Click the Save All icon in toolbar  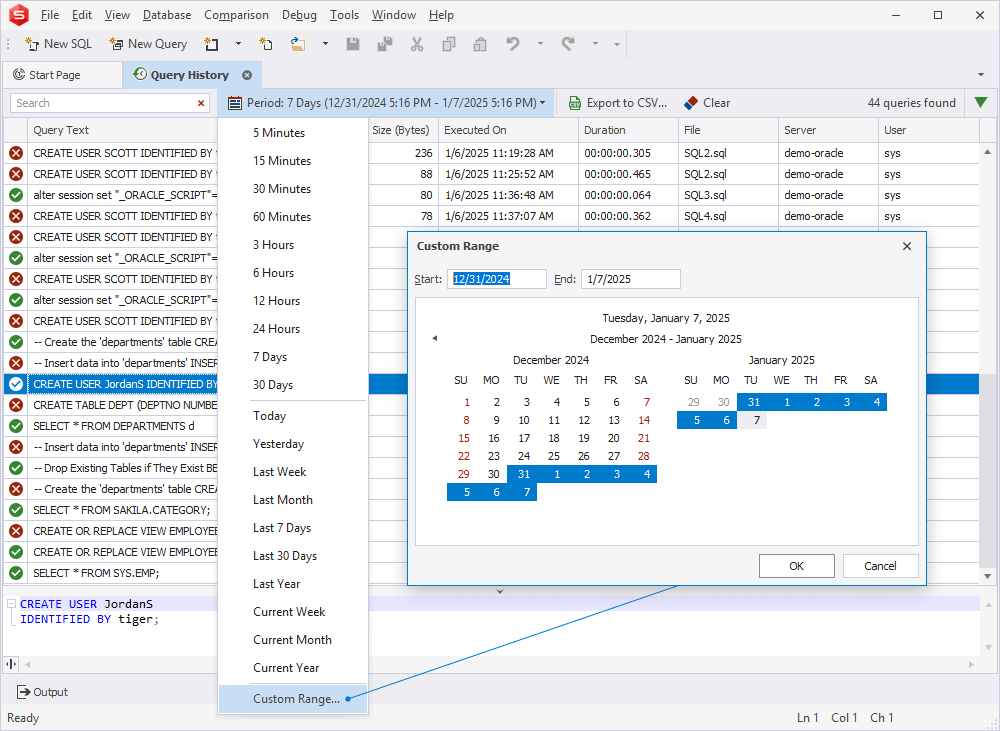pyautogui.click(x=385, y=44)
